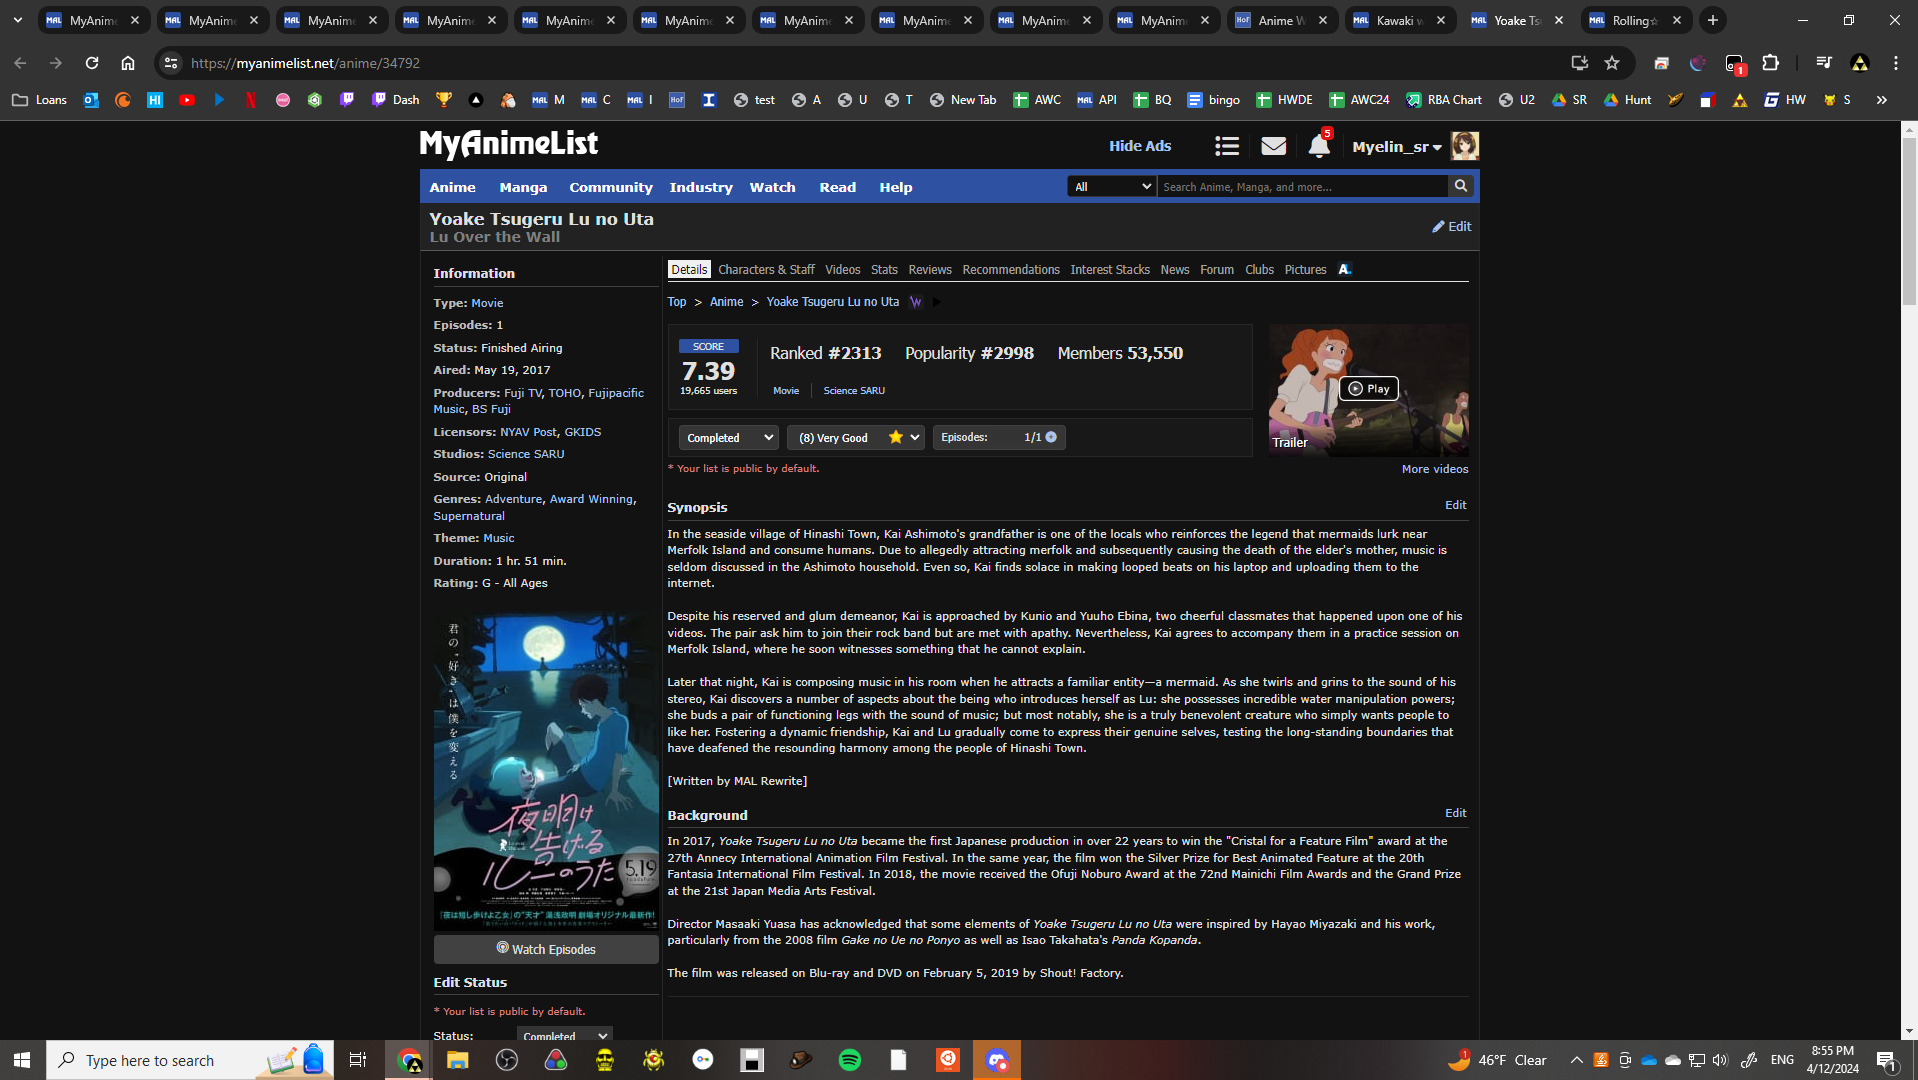Open the Interest Stacks tab
This screenshot has height=1080, width=1918.
point(1110,269)
